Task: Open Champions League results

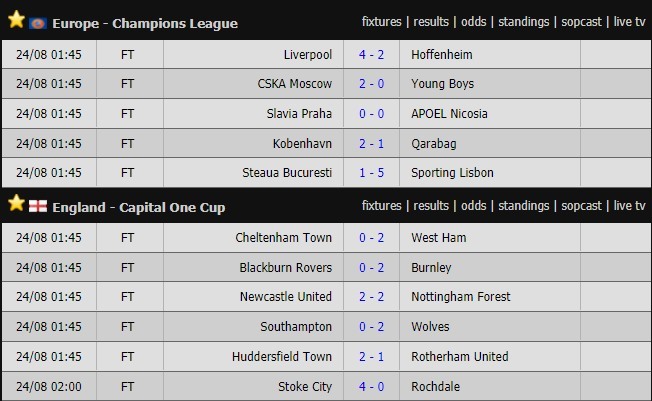Action: click(431, 22)
